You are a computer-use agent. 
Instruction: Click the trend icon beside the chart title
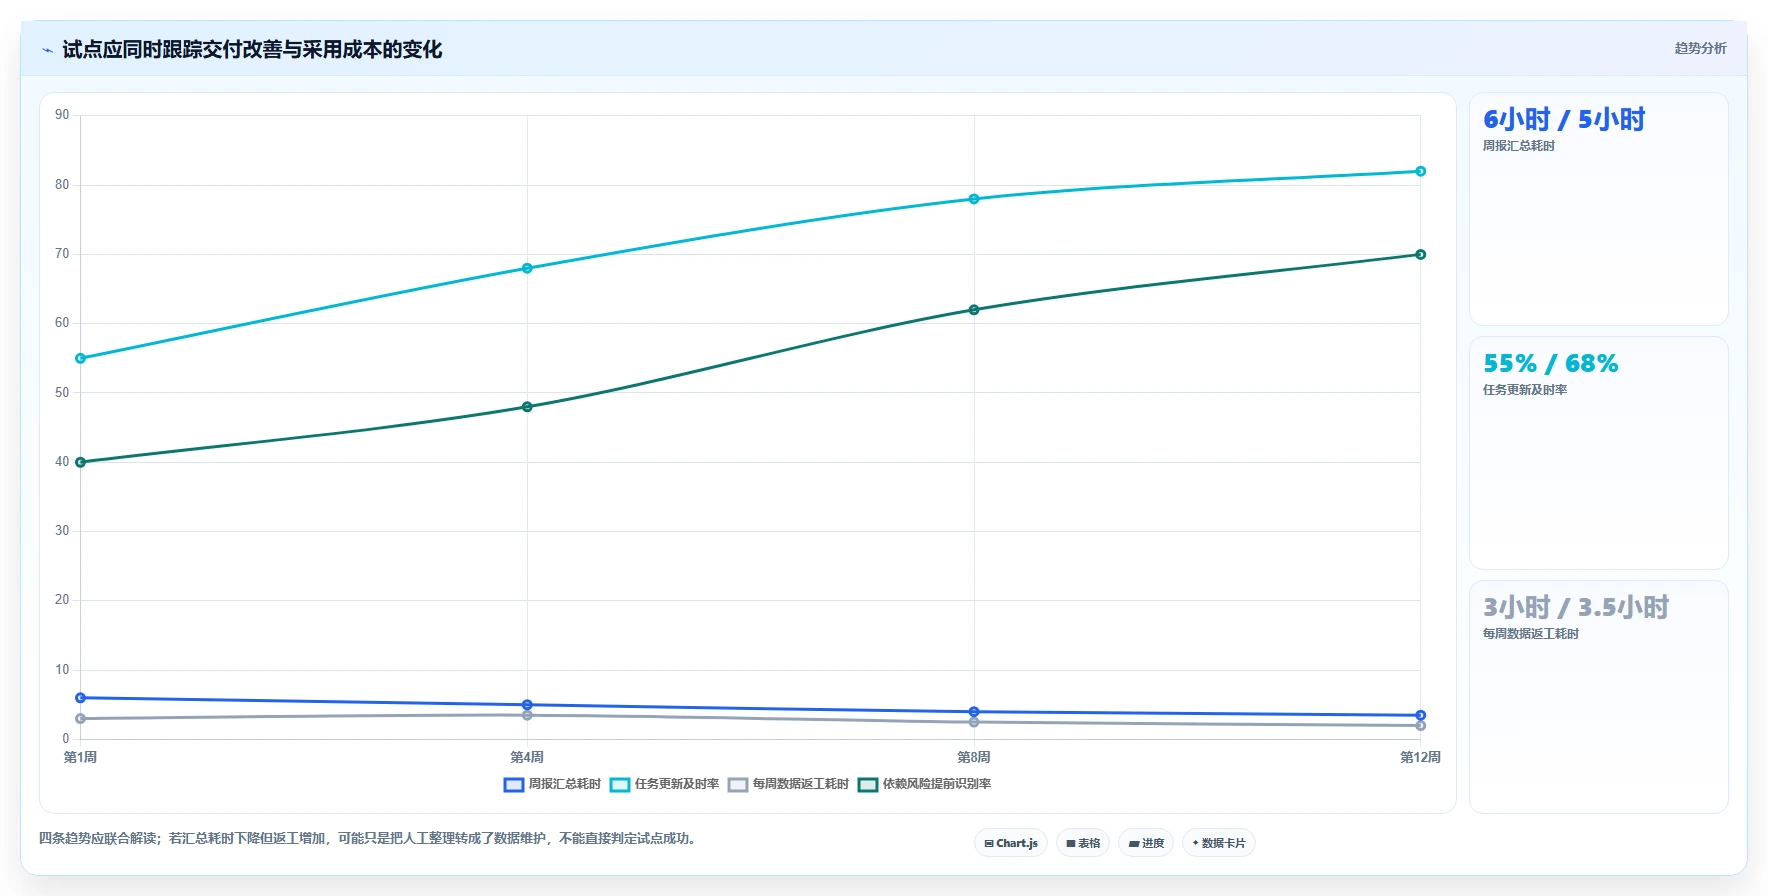coord(47,50)
